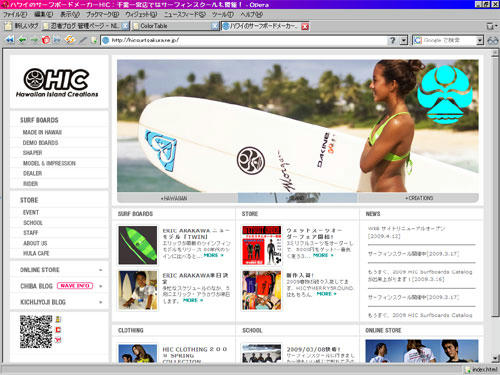Switch to the 忍者ブログ 管理ページ tab
Viewport: 500px width, 375px height.
pos(82,26)
